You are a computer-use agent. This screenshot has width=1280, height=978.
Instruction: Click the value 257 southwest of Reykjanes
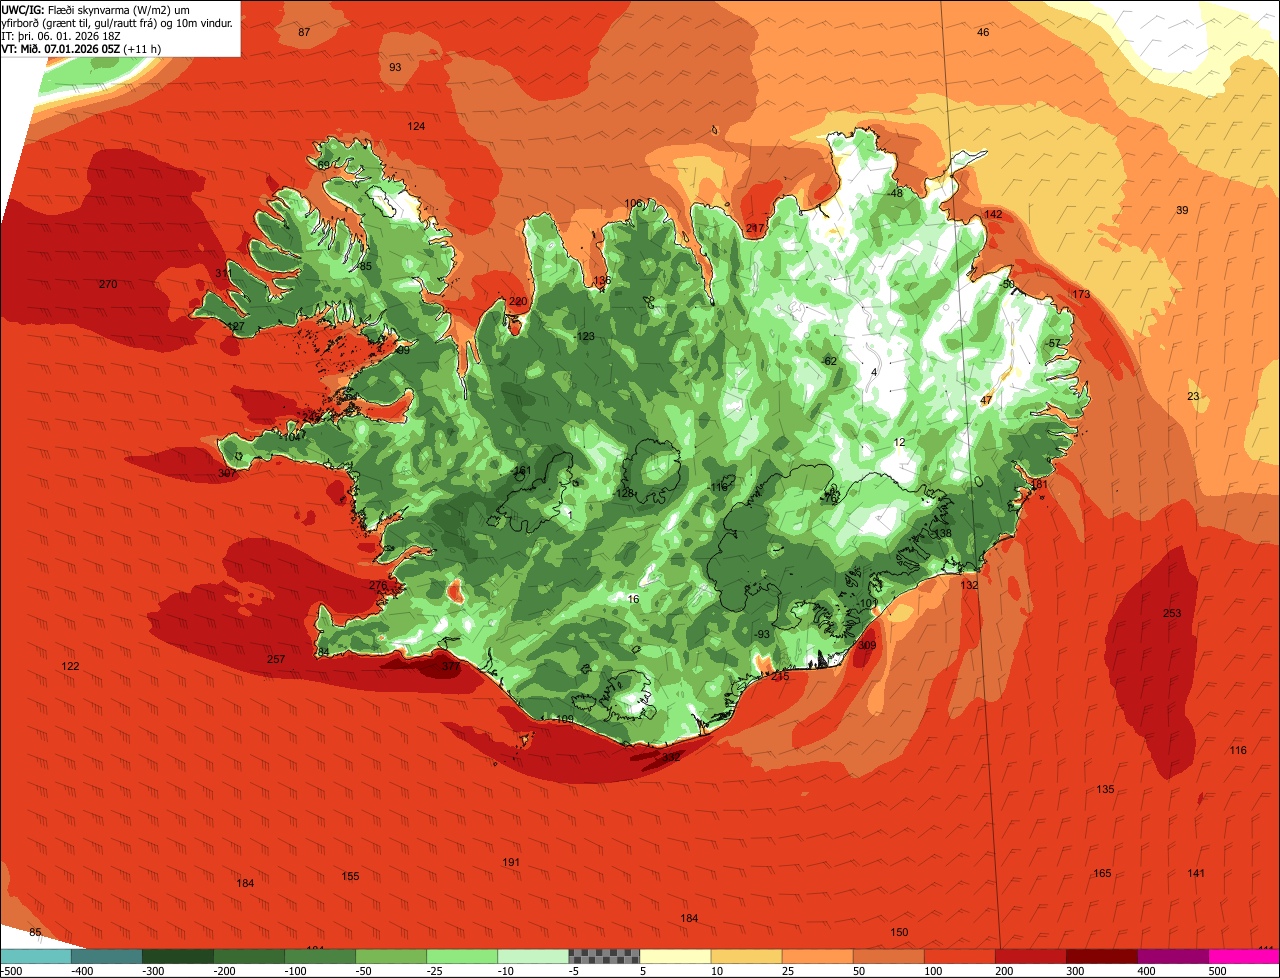click(276, 660)
